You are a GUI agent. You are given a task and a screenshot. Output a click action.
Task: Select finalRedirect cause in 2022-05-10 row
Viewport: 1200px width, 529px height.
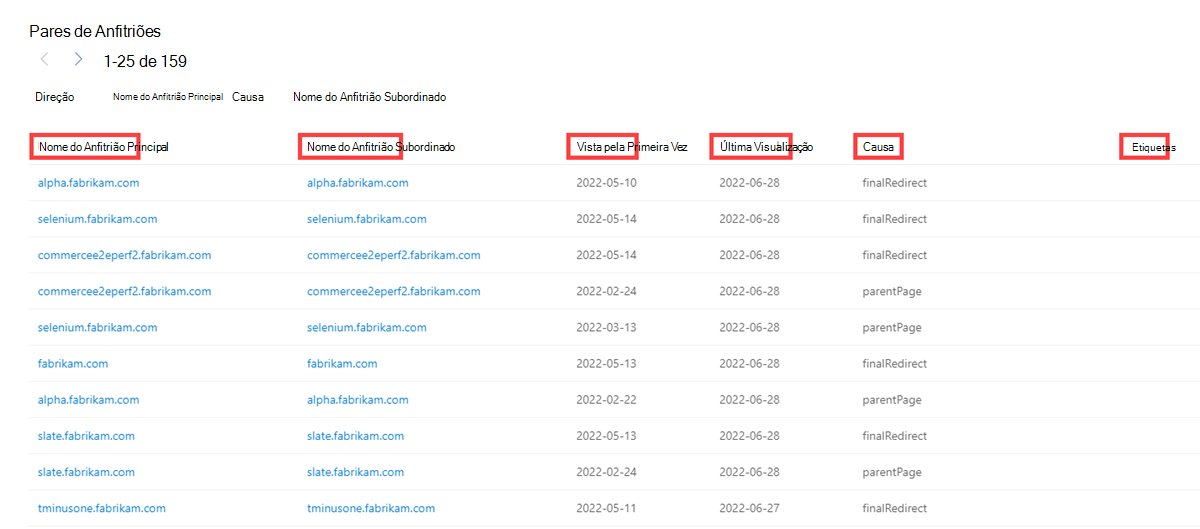coord(895,183)
